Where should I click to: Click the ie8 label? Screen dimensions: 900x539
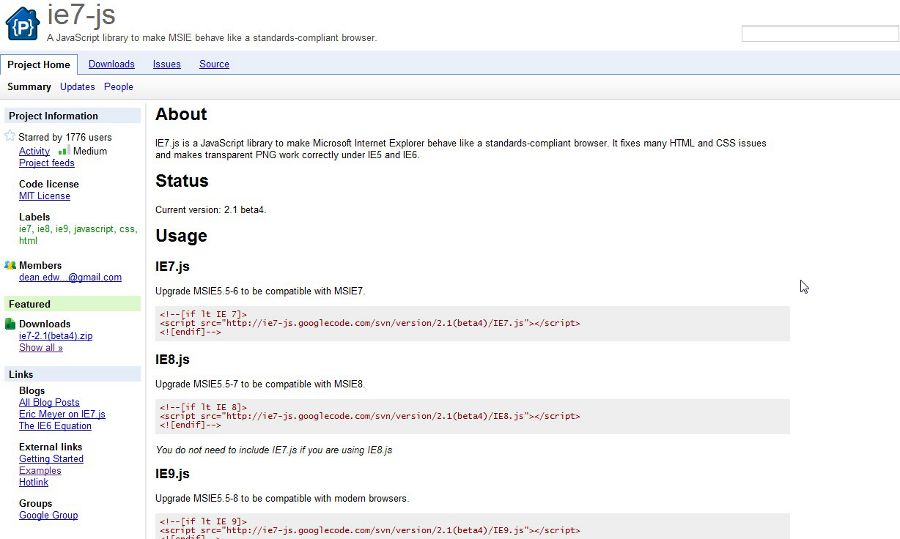point(44,229)
